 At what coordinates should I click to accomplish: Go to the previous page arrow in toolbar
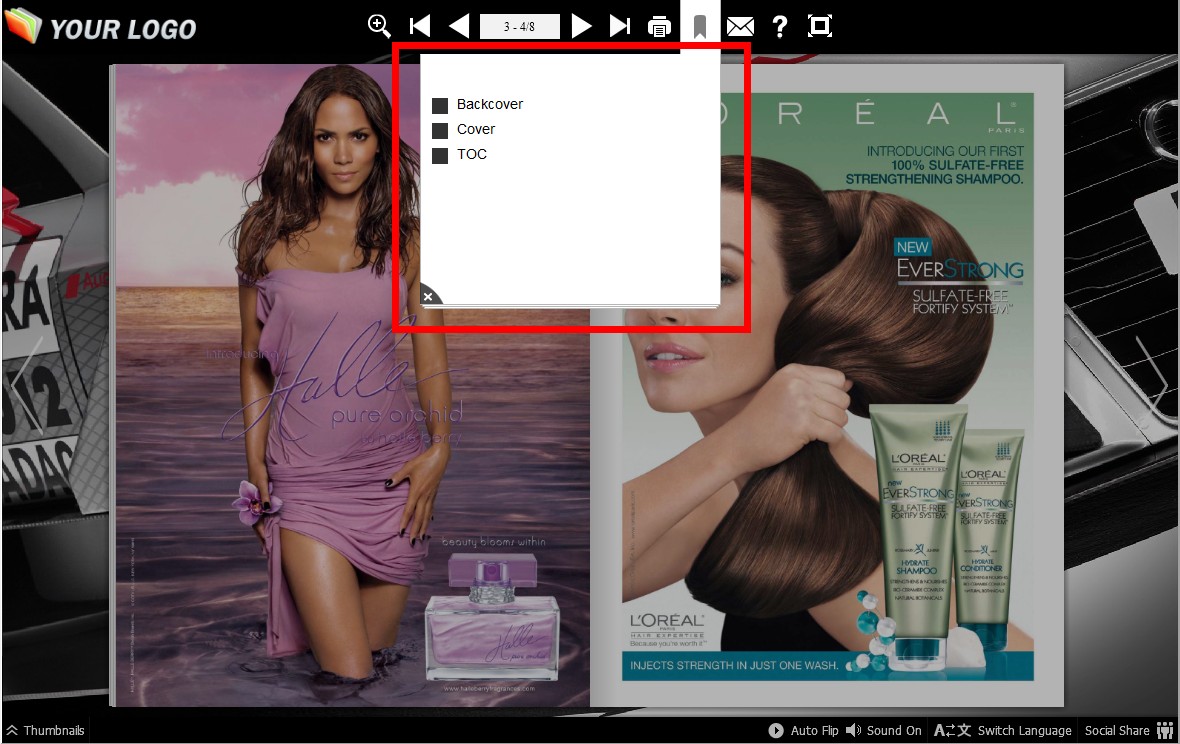[x=459, y=26]
